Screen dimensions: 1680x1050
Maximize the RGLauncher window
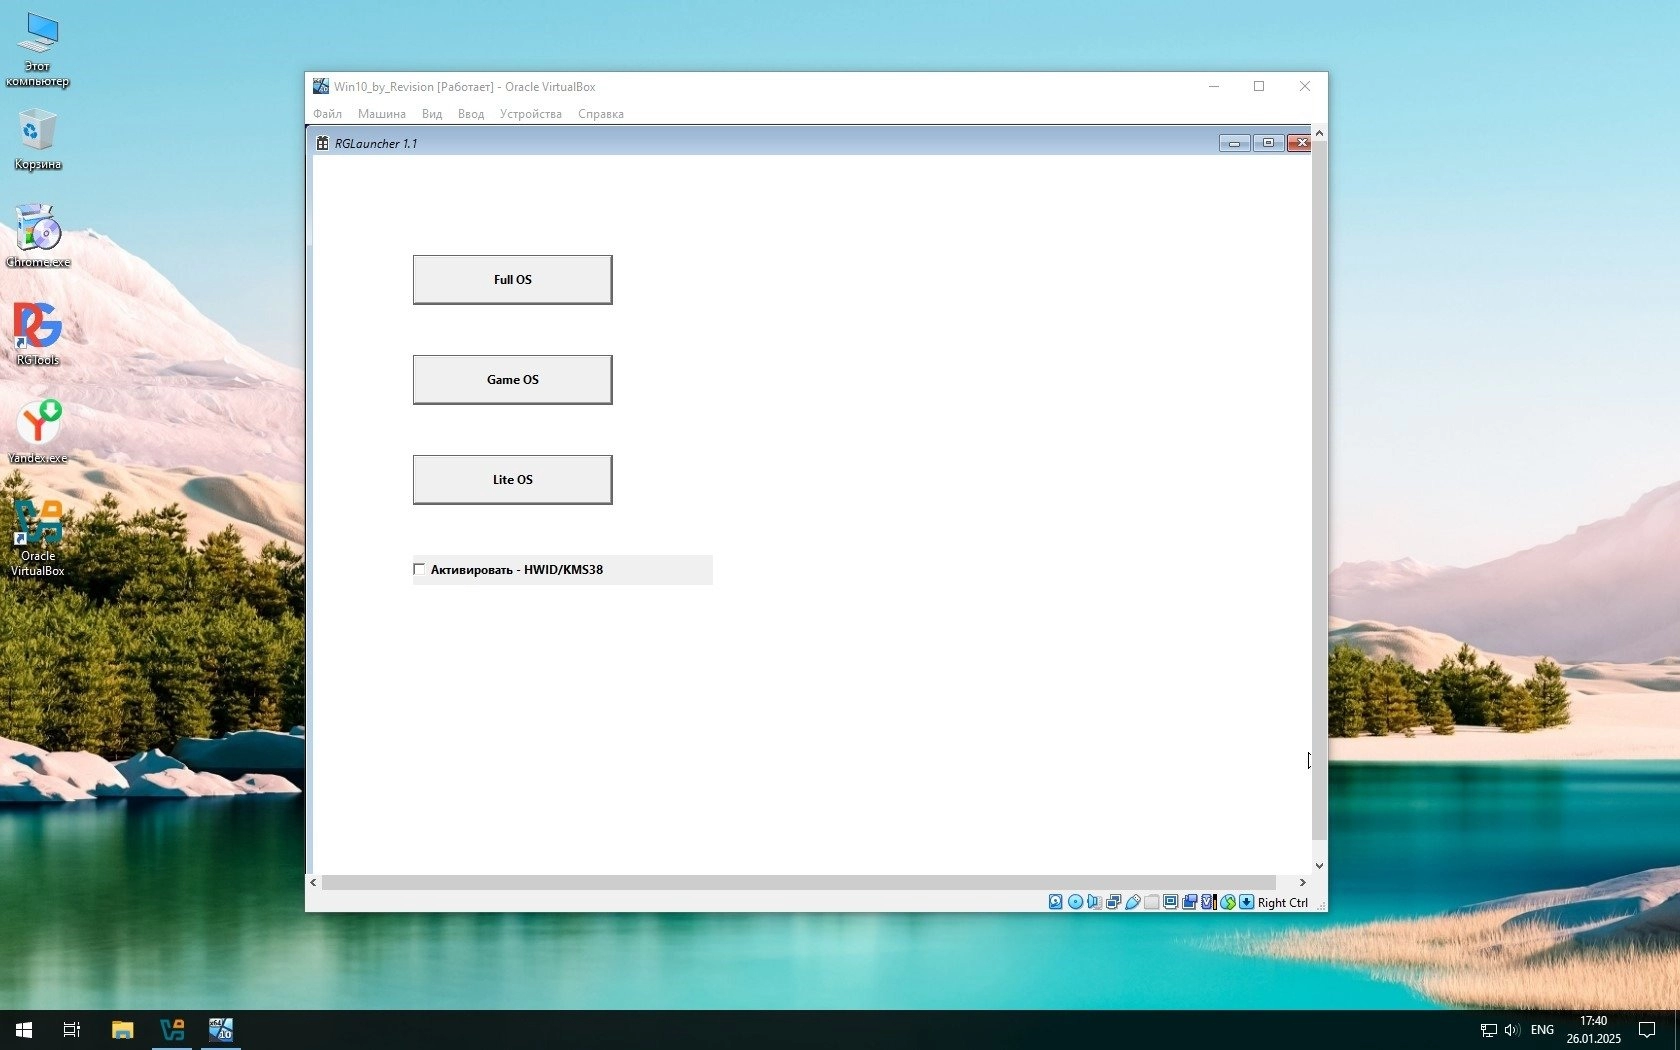click(x=1268, y=143)
